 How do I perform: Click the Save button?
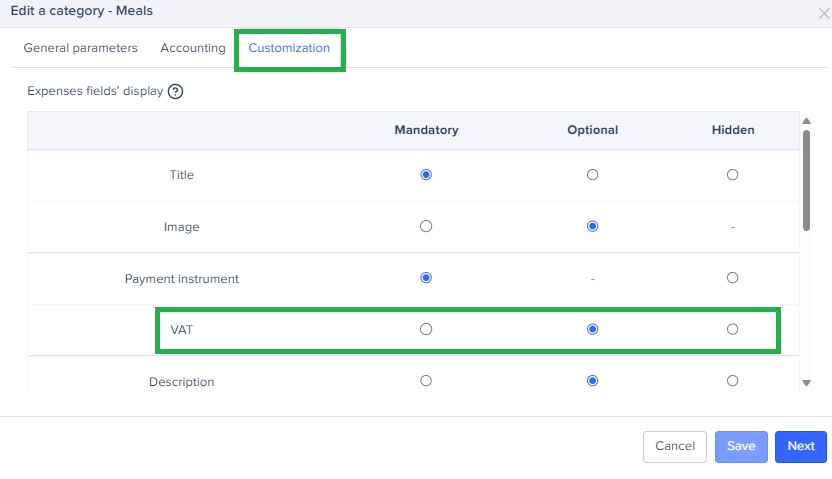pyautogui.click(x=741, y=446)
